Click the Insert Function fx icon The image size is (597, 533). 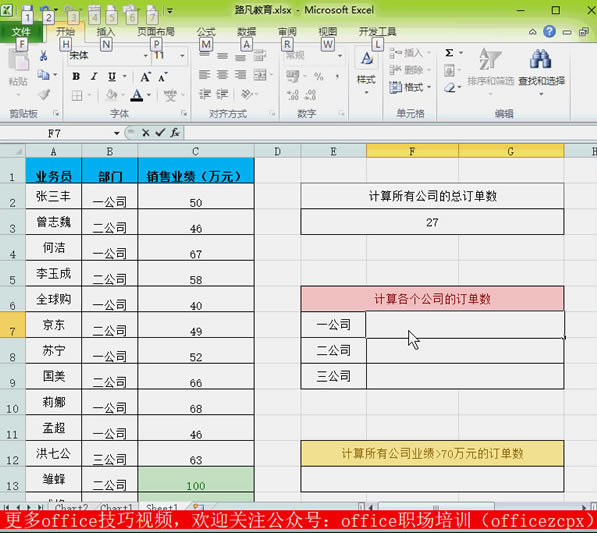(175, 133)
